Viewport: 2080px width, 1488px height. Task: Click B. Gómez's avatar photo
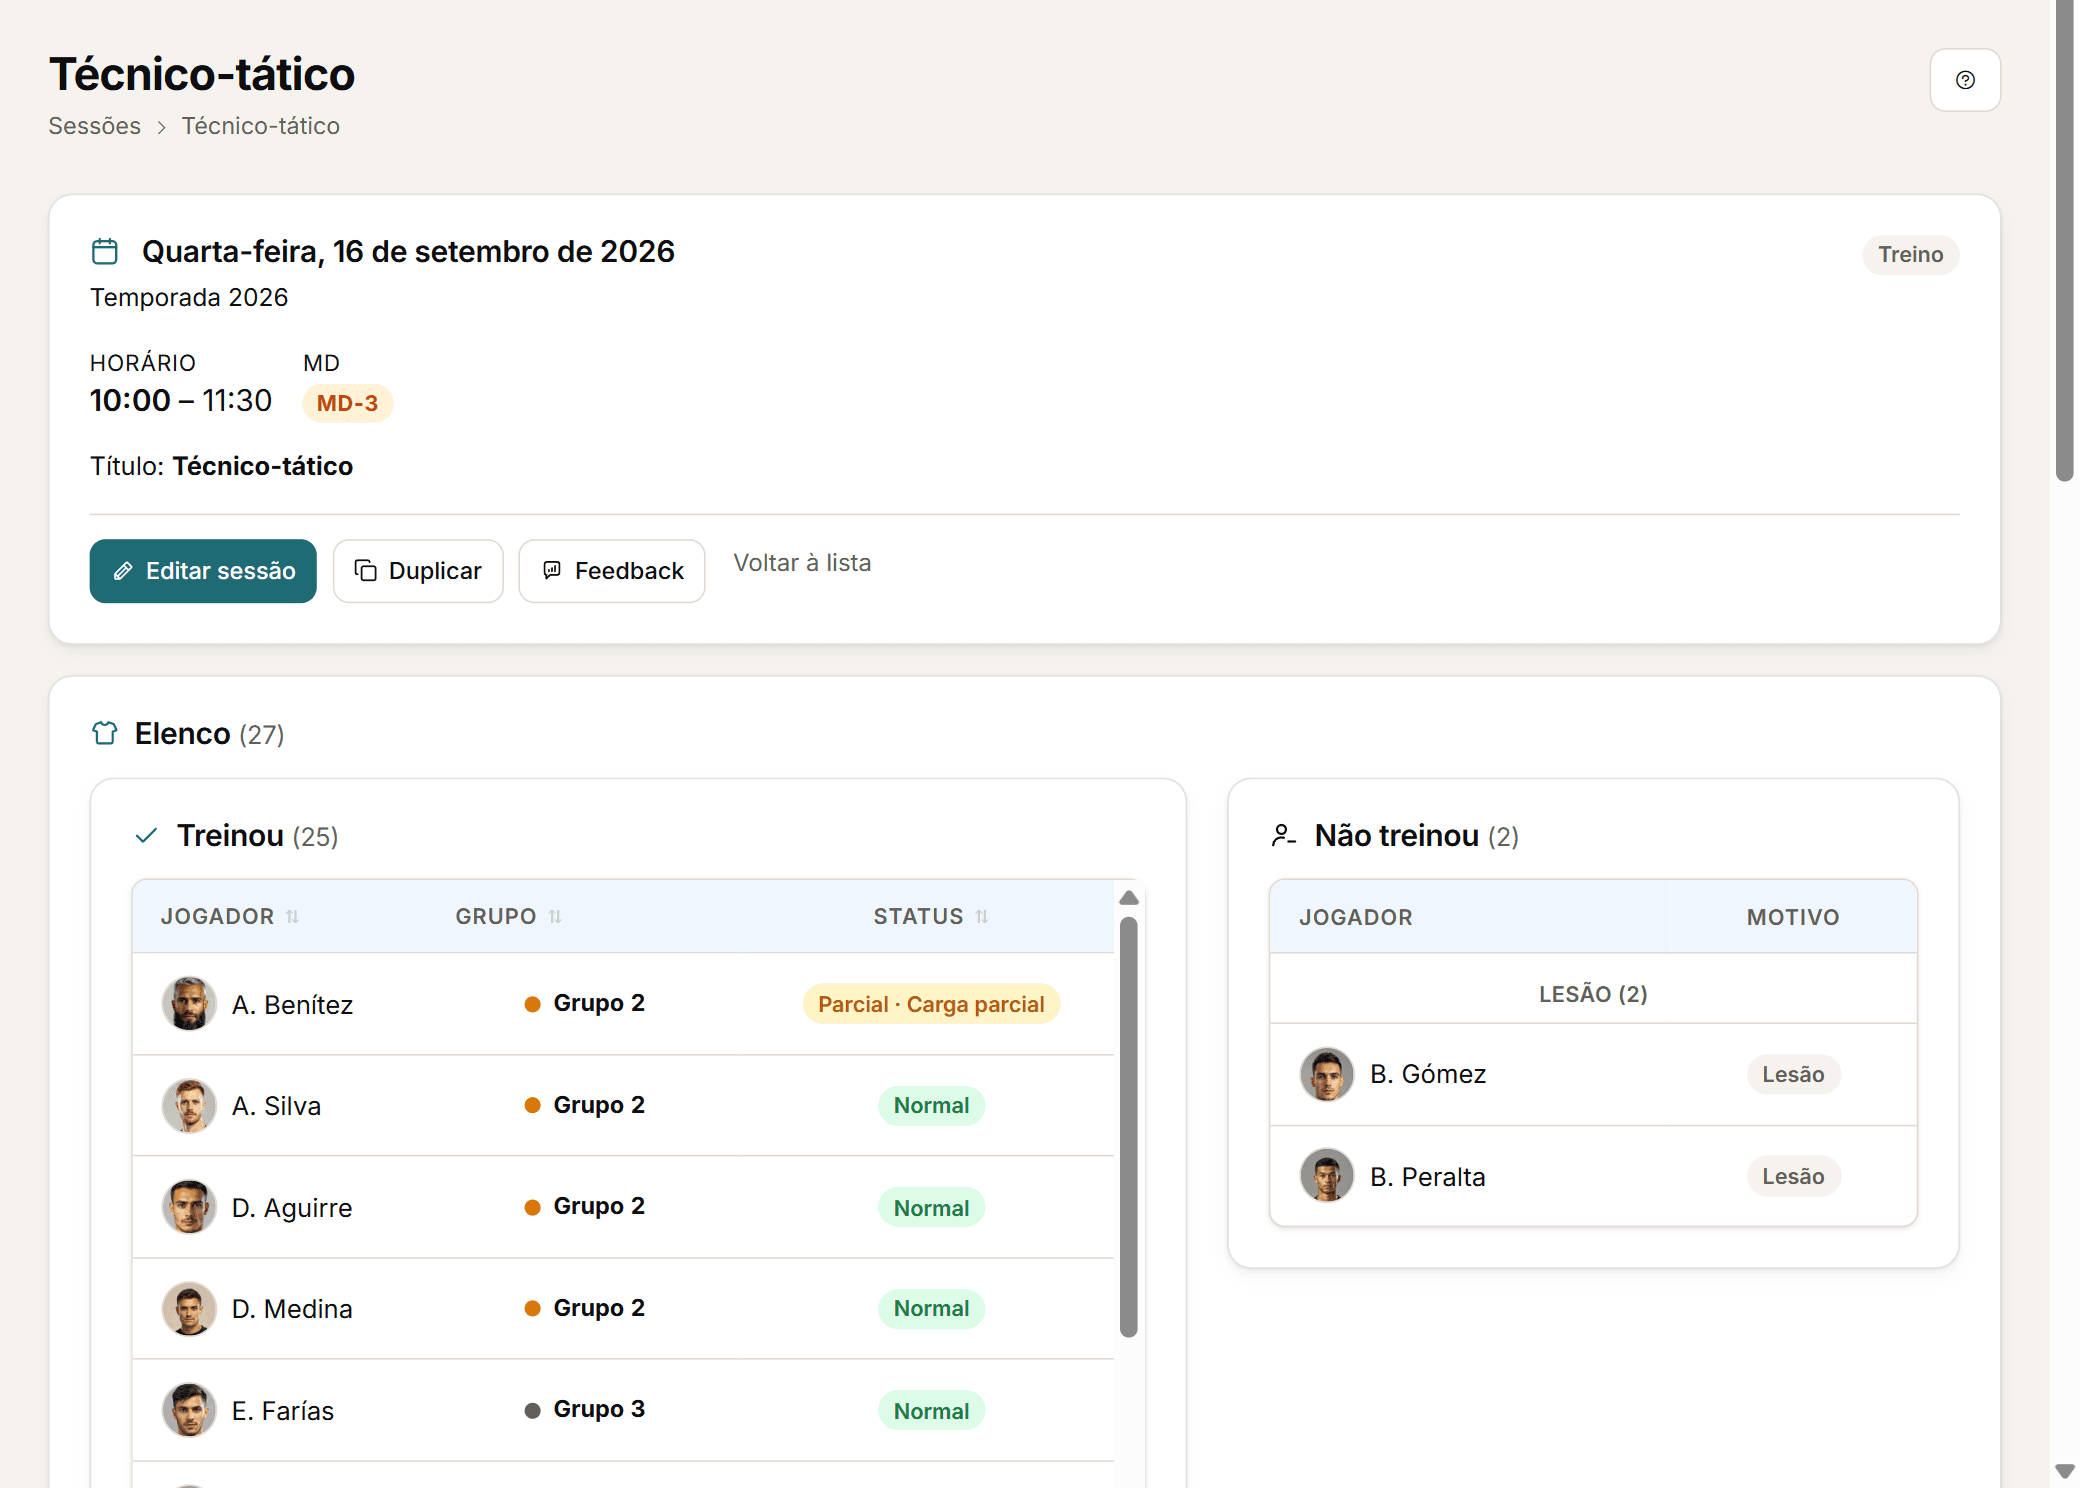1327,1074
